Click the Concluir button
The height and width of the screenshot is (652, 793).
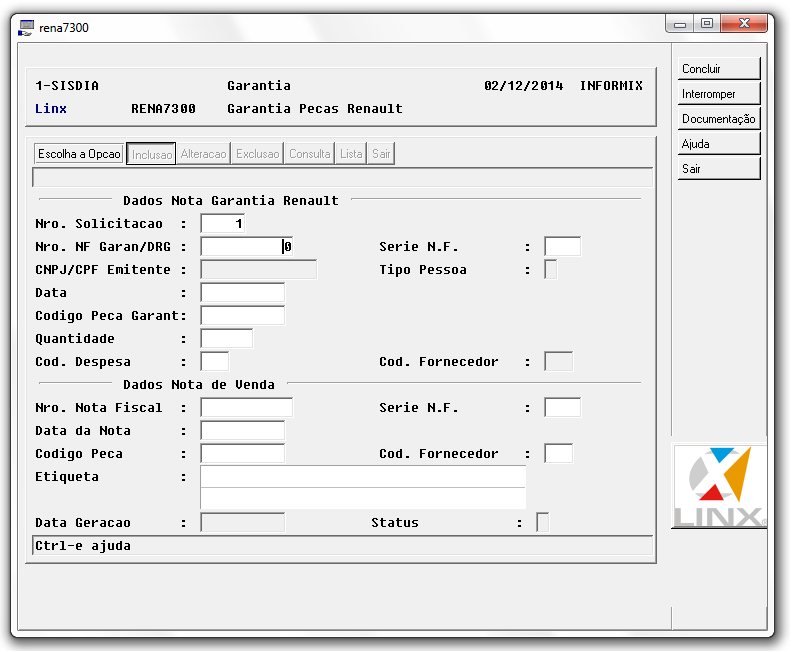(x=719, y=69)
